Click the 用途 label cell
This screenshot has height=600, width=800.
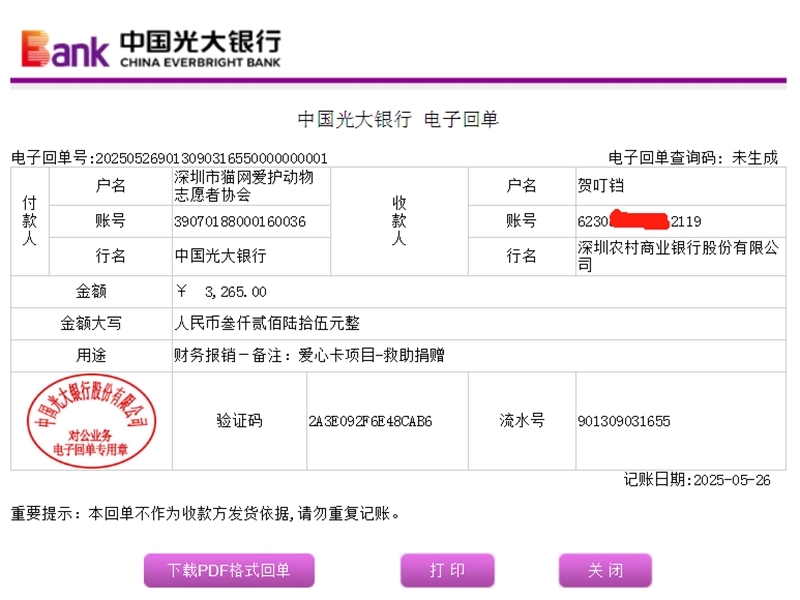(x=91, y=355)
